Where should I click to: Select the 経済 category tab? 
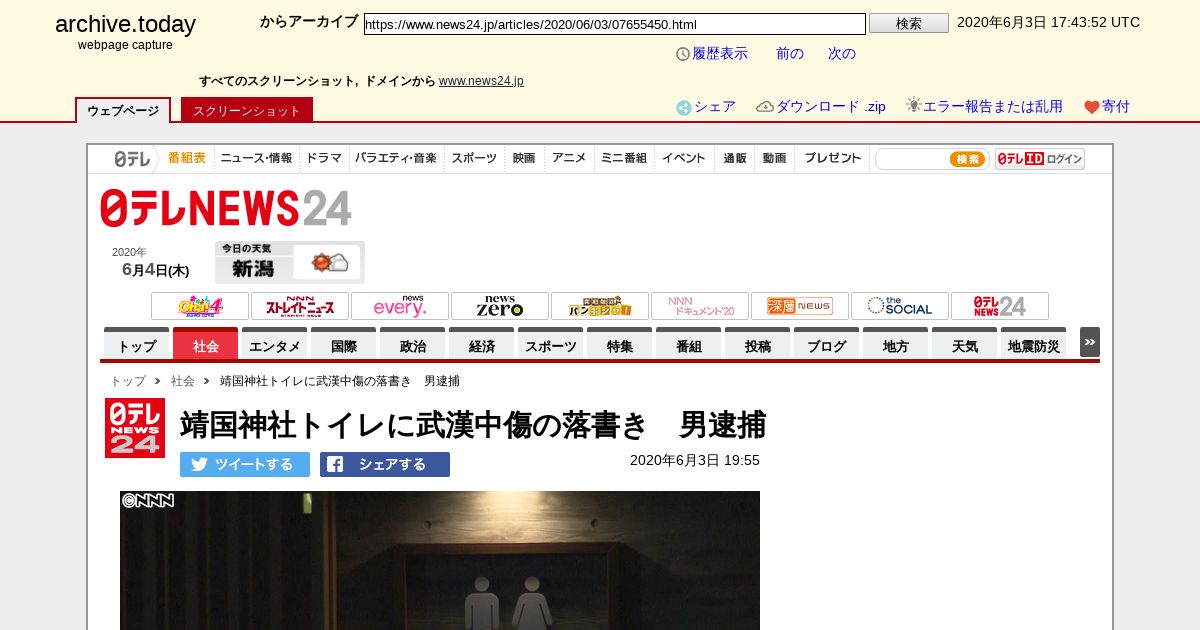482,344
